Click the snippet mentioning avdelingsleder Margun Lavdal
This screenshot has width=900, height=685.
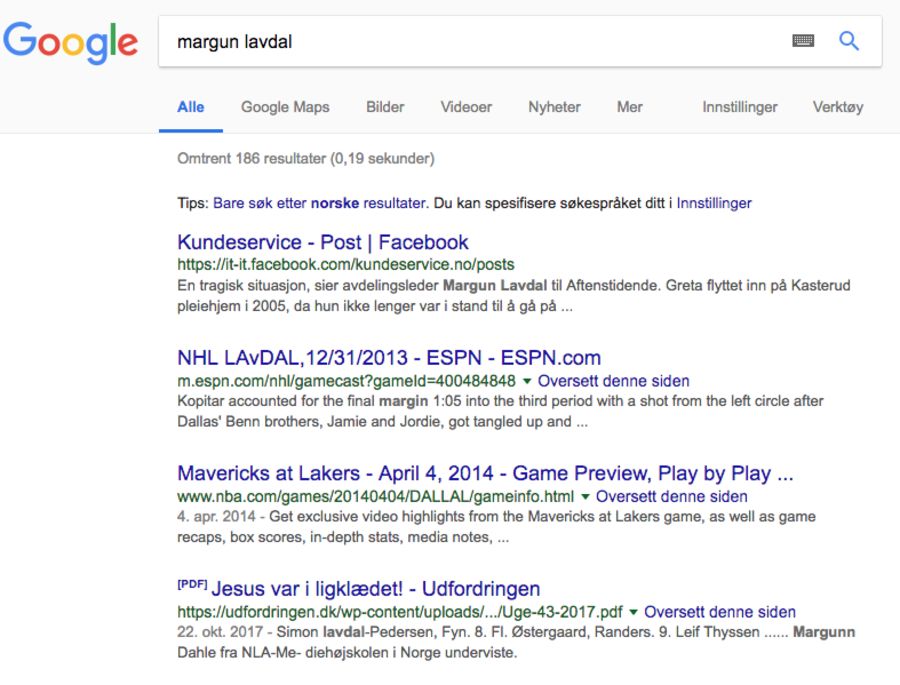tap(514, 296)
